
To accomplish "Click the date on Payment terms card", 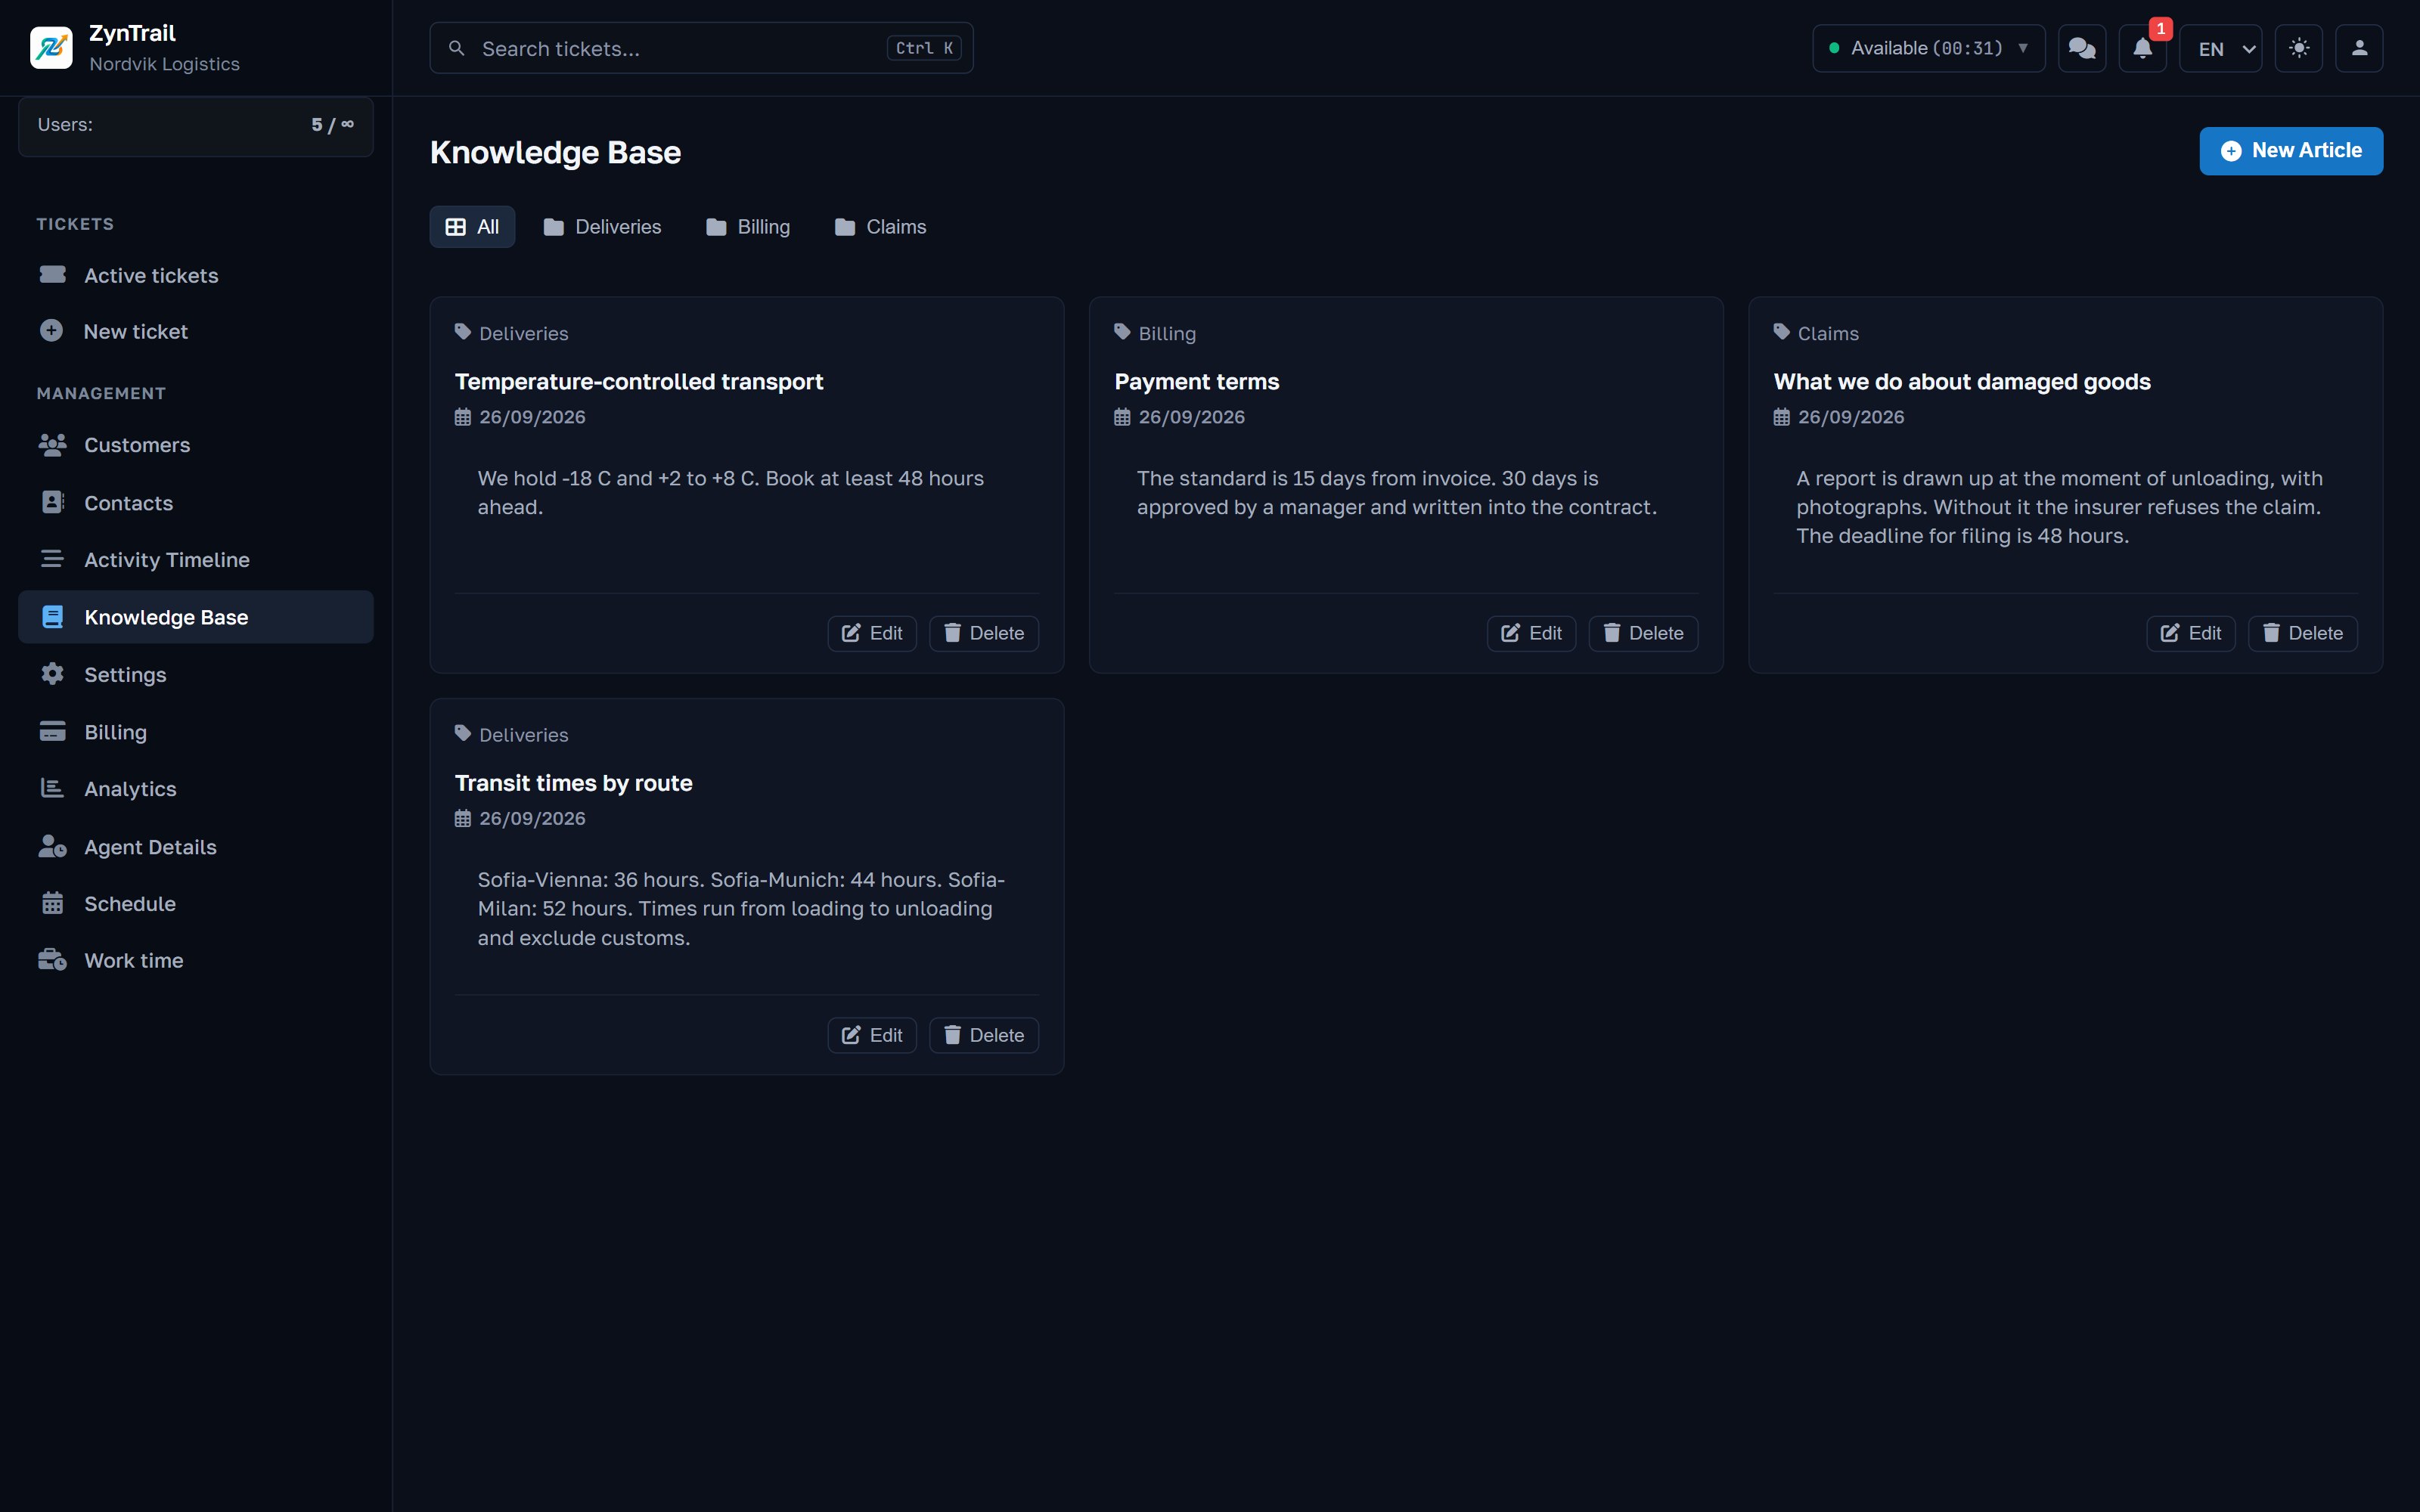I will coord(1179,417).
